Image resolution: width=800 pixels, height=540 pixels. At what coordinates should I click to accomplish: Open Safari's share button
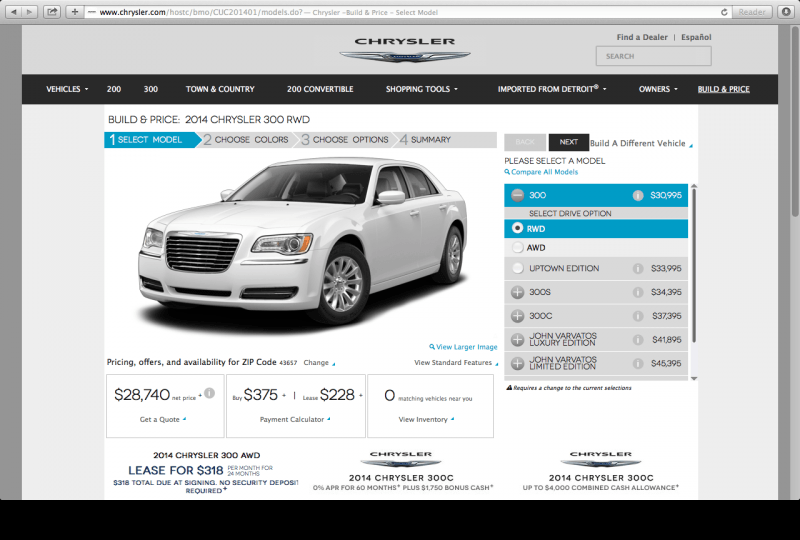tap(52, 12)
